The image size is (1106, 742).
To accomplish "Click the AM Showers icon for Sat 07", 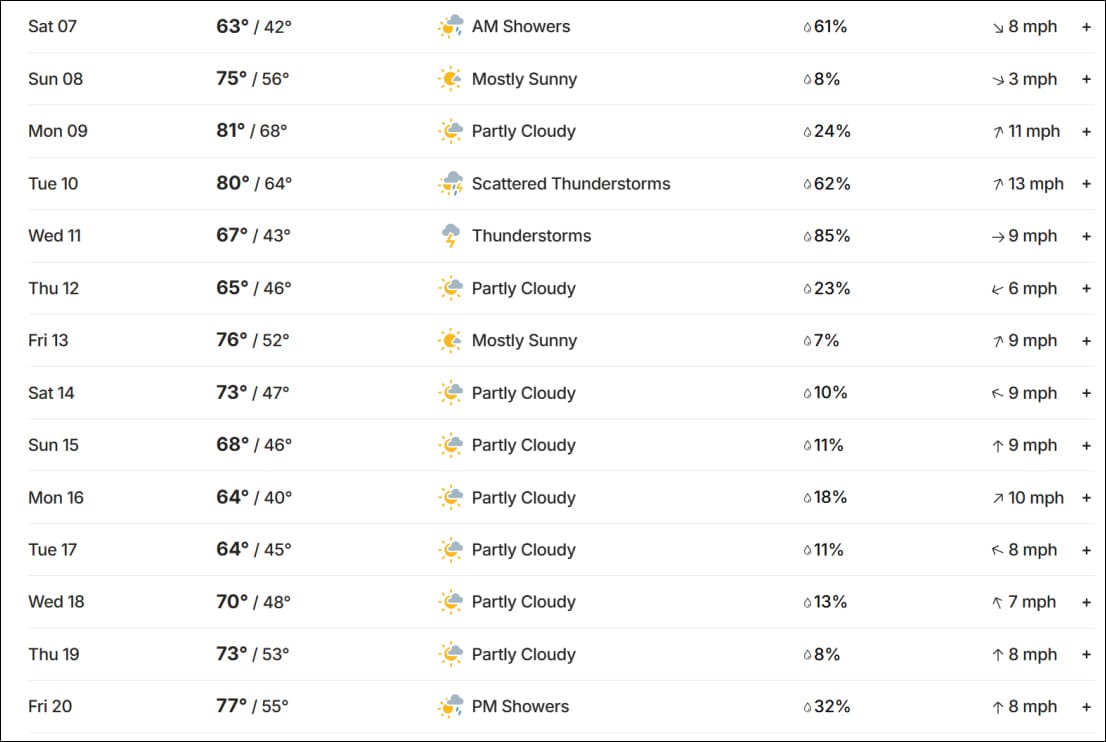I will [451, 27].
